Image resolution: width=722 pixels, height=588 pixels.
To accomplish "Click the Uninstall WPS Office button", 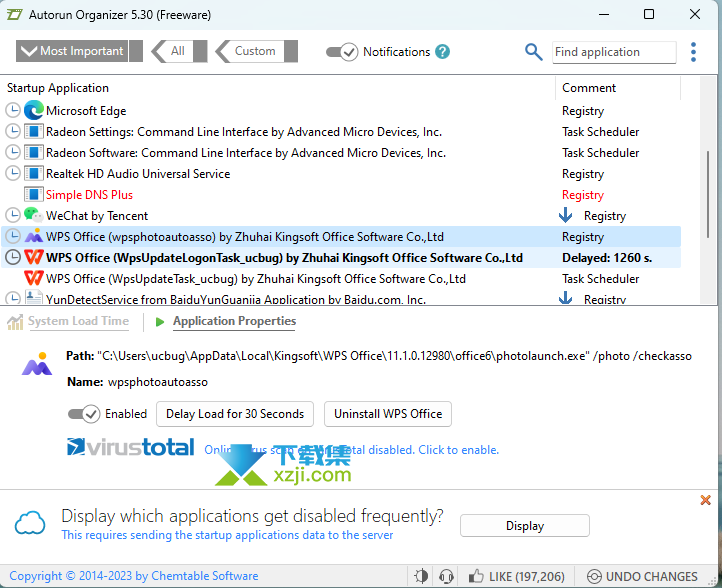I will [388, 414].
